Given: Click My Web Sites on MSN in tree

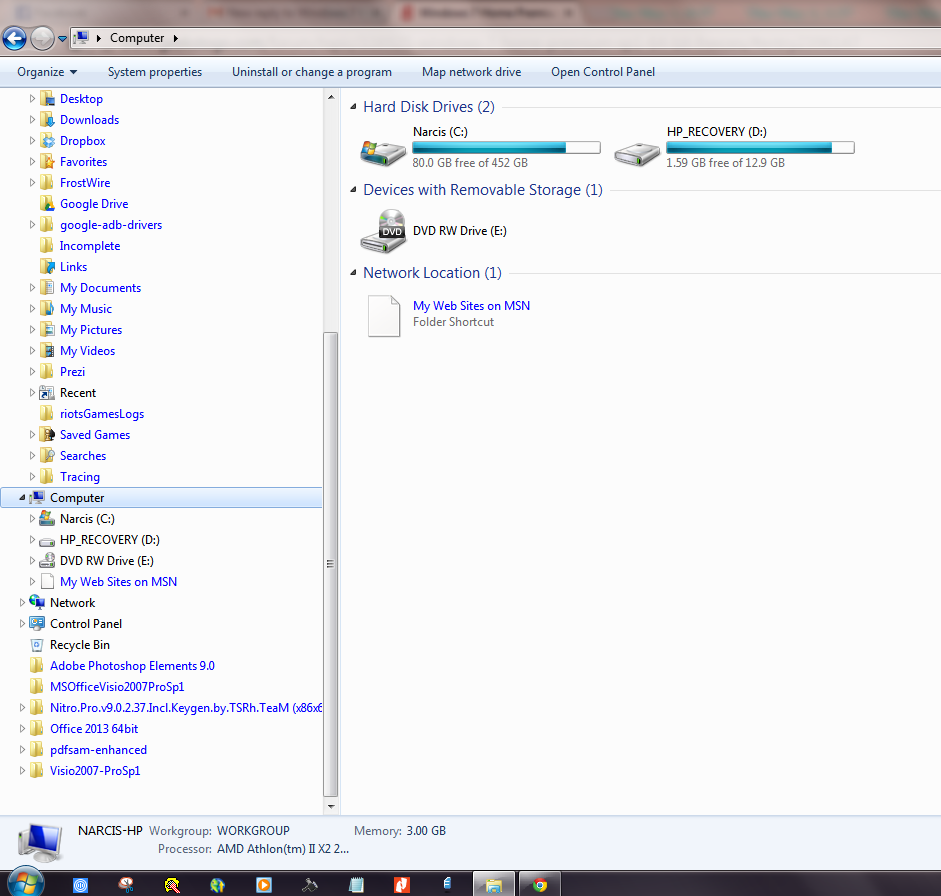Looking at the screenshot, I should click(118, 582).
